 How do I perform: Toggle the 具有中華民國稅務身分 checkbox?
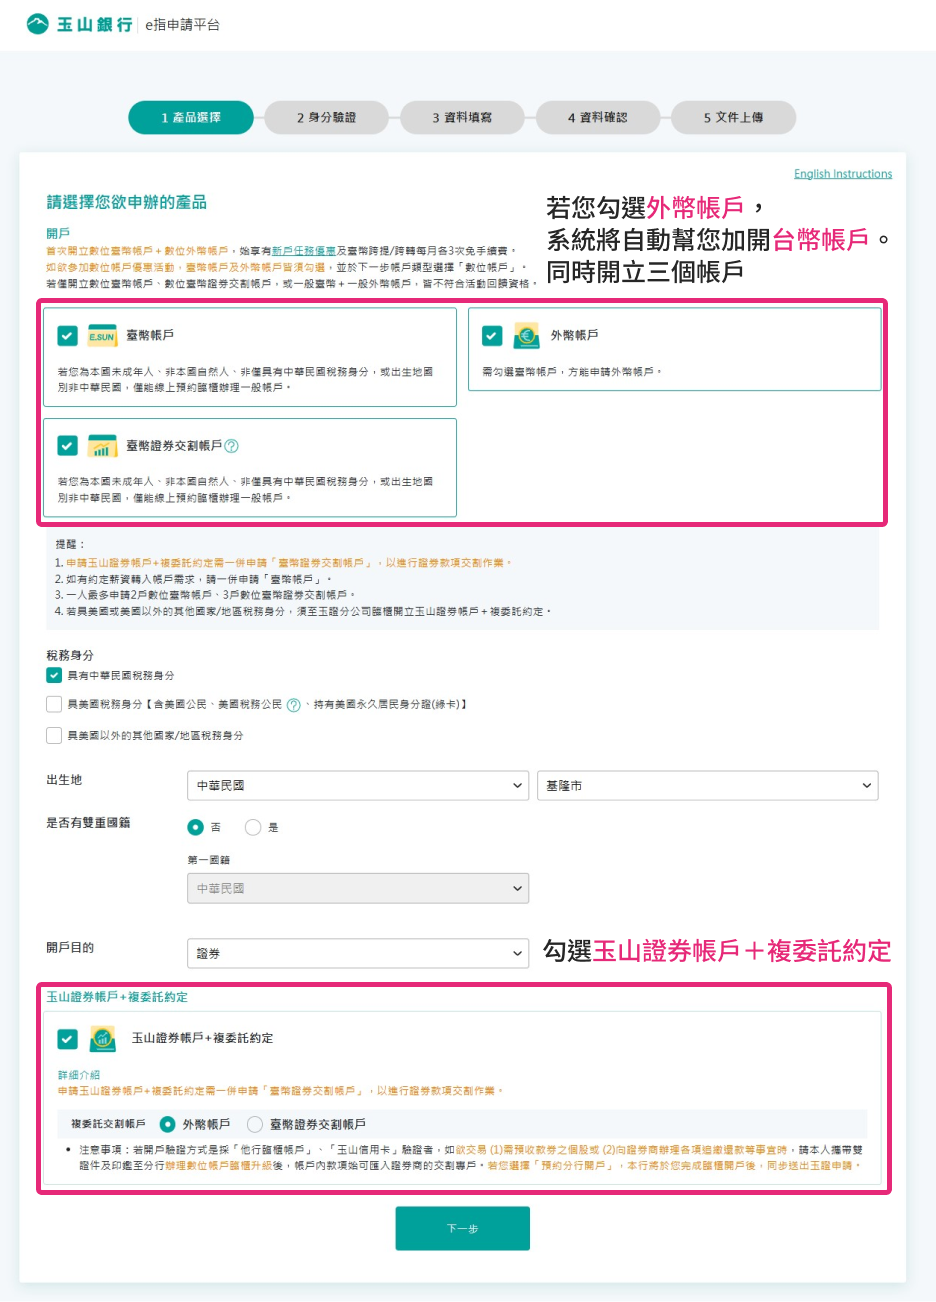coord(54,675)
